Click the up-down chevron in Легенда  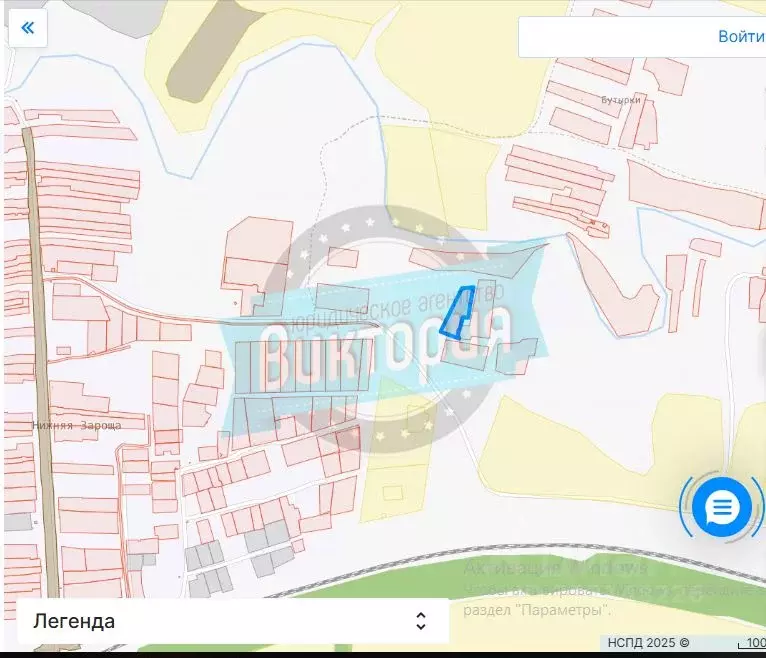tap(421, 621)
